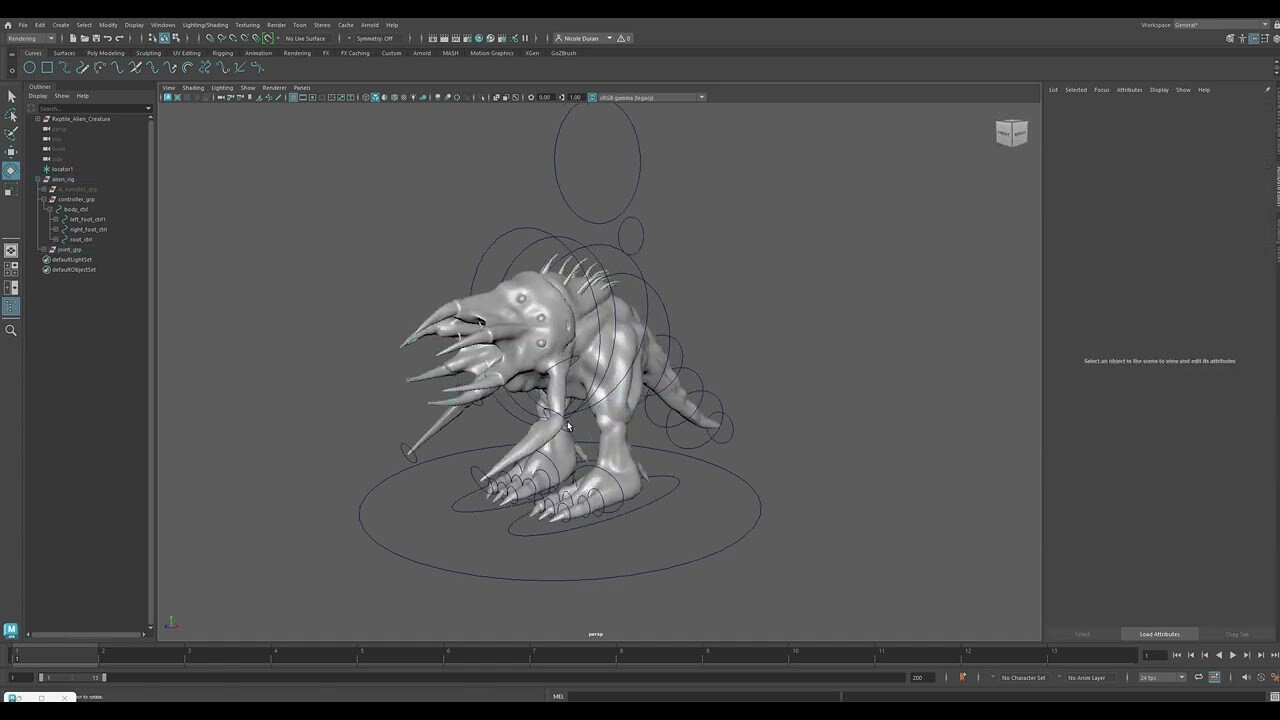
Task: Toggle playback looping near the fps control
Action: click(x=1198, y=677)
